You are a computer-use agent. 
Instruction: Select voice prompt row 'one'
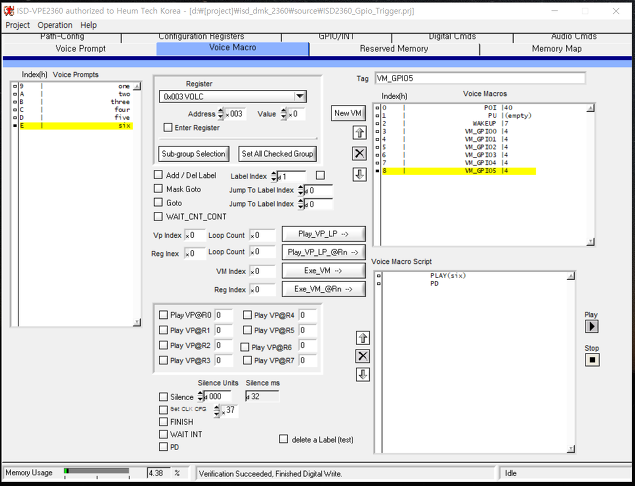click(76, 86)
